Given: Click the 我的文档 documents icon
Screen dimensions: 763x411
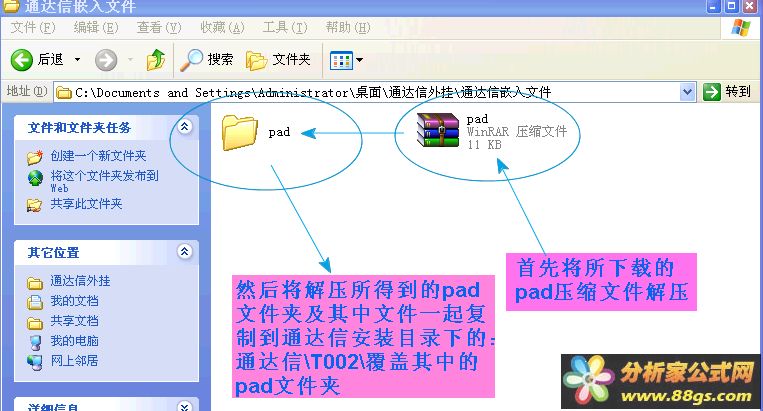Looking at the screenshot, I should [35, 303].
